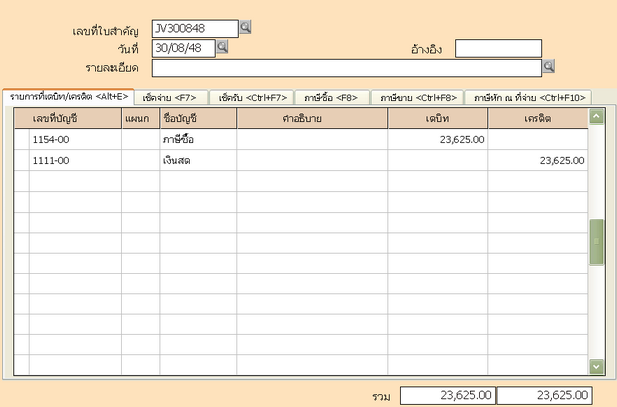Select the เงินสด account name cell
The height and width of the screenshot is (407, 617).
click(198, 160)
